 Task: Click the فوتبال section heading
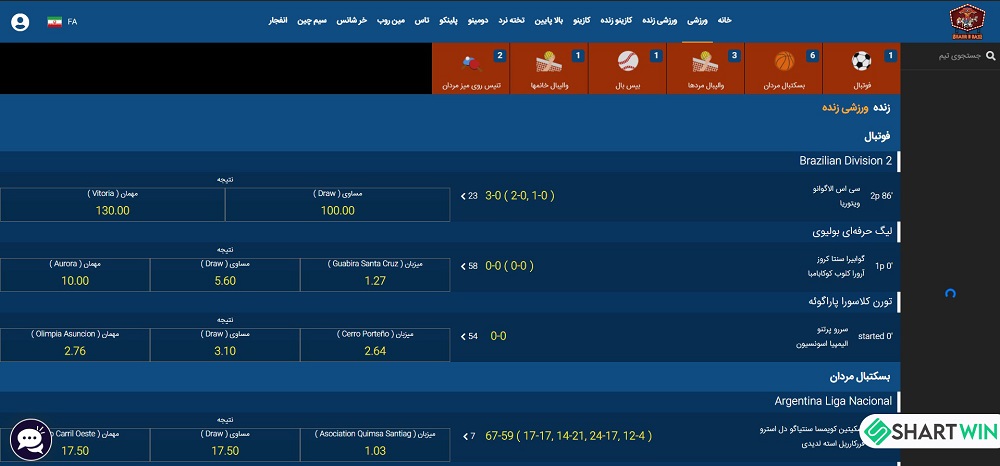[x=878, y=136]
